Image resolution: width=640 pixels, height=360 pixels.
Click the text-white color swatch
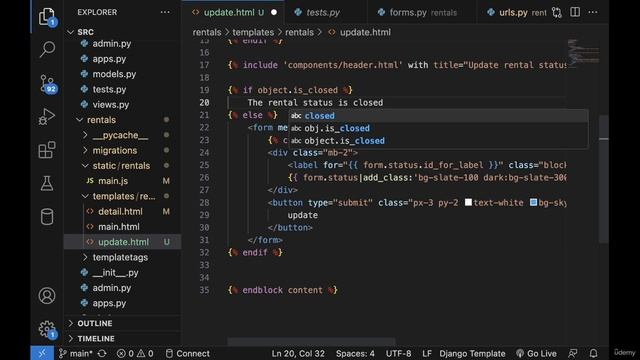coord(468,202)
